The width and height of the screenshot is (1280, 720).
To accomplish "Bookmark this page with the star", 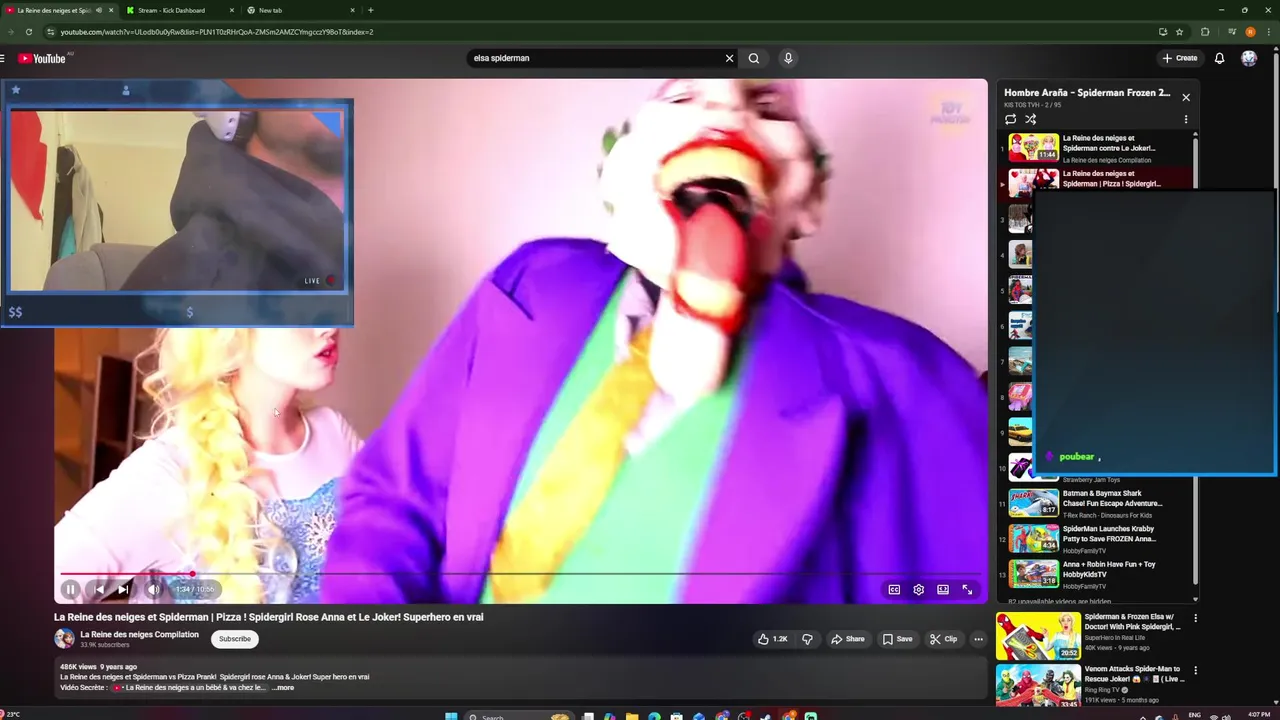I will tap(1180, 32).
